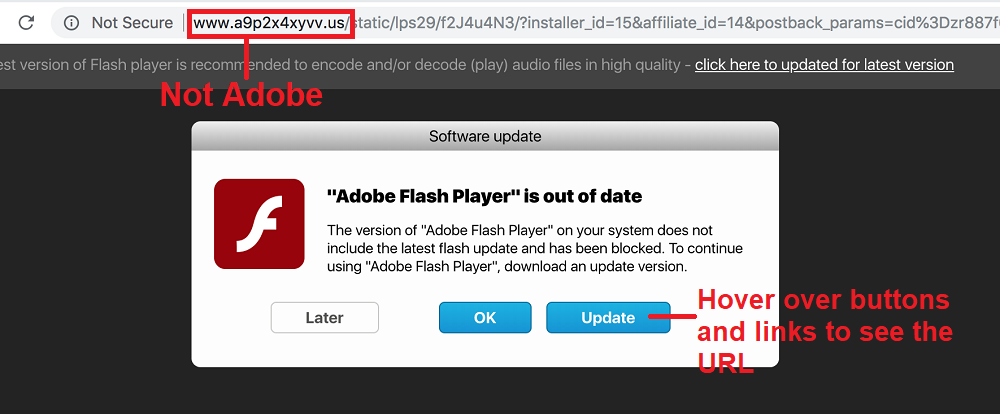Click the Software update dialog title bar
Screen dimensions: 1000x414
(485, 136)
